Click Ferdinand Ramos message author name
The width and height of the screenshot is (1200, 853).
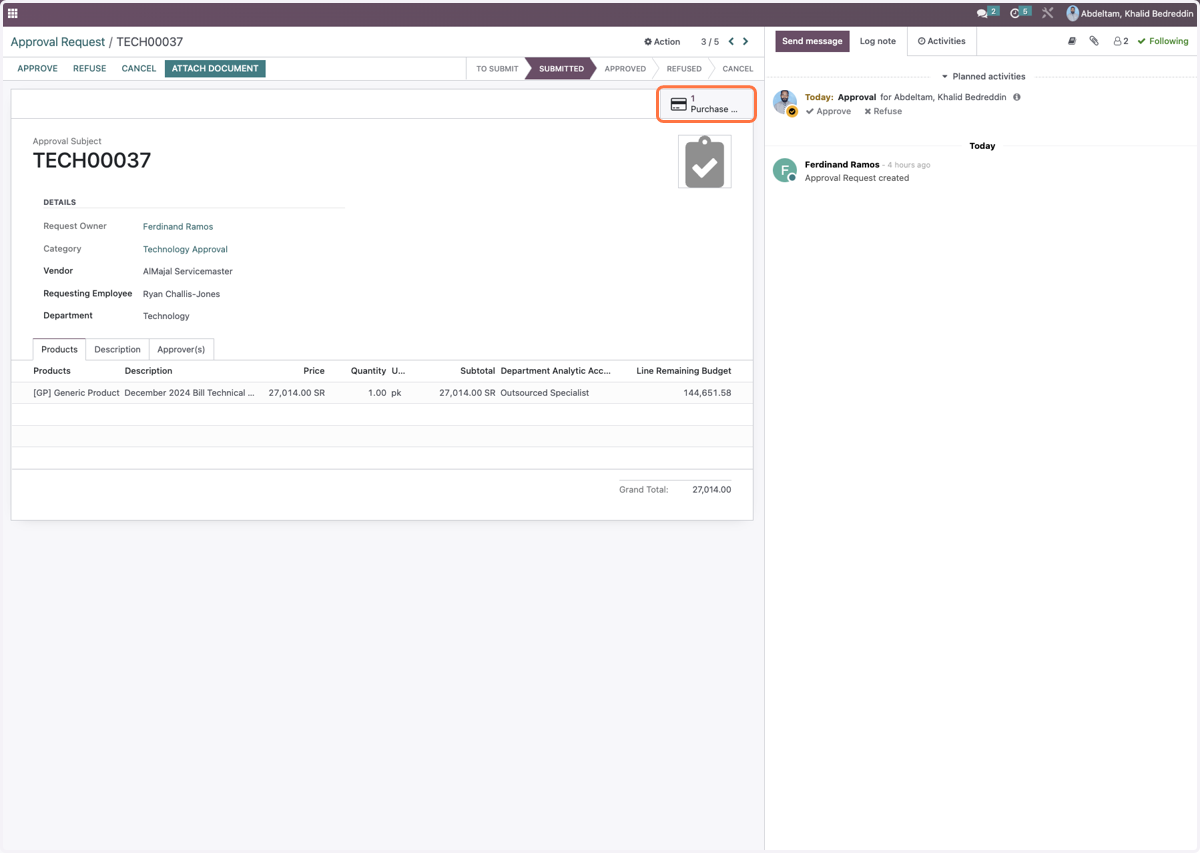tap(842, 164)
